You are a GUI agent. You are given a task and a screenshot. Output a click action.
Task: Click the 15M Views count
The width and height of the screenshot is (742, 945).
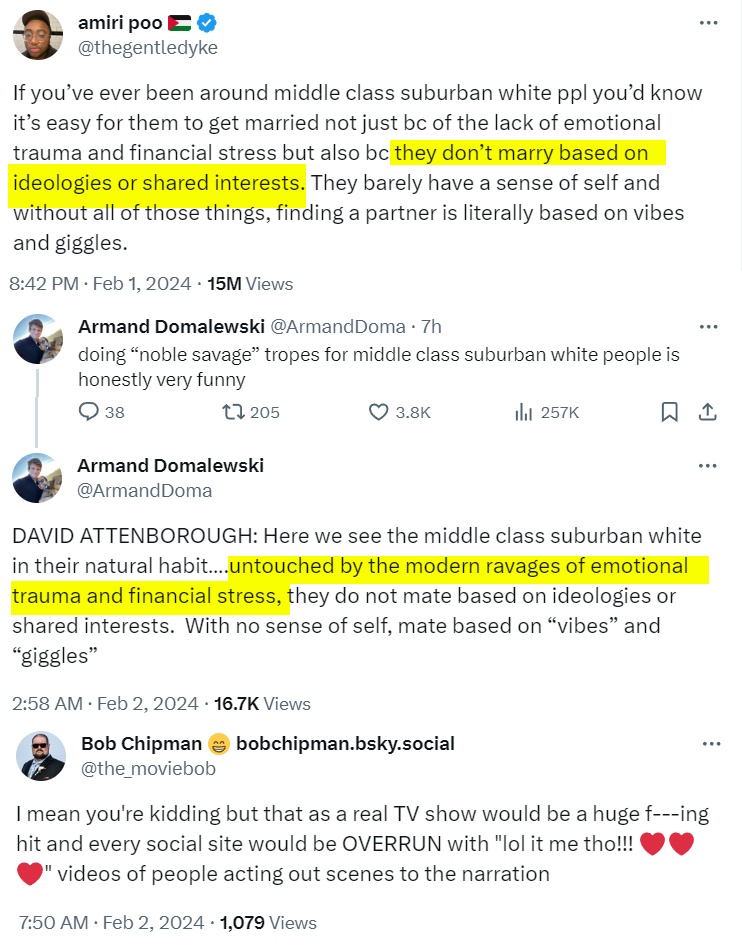coord(249,284)
